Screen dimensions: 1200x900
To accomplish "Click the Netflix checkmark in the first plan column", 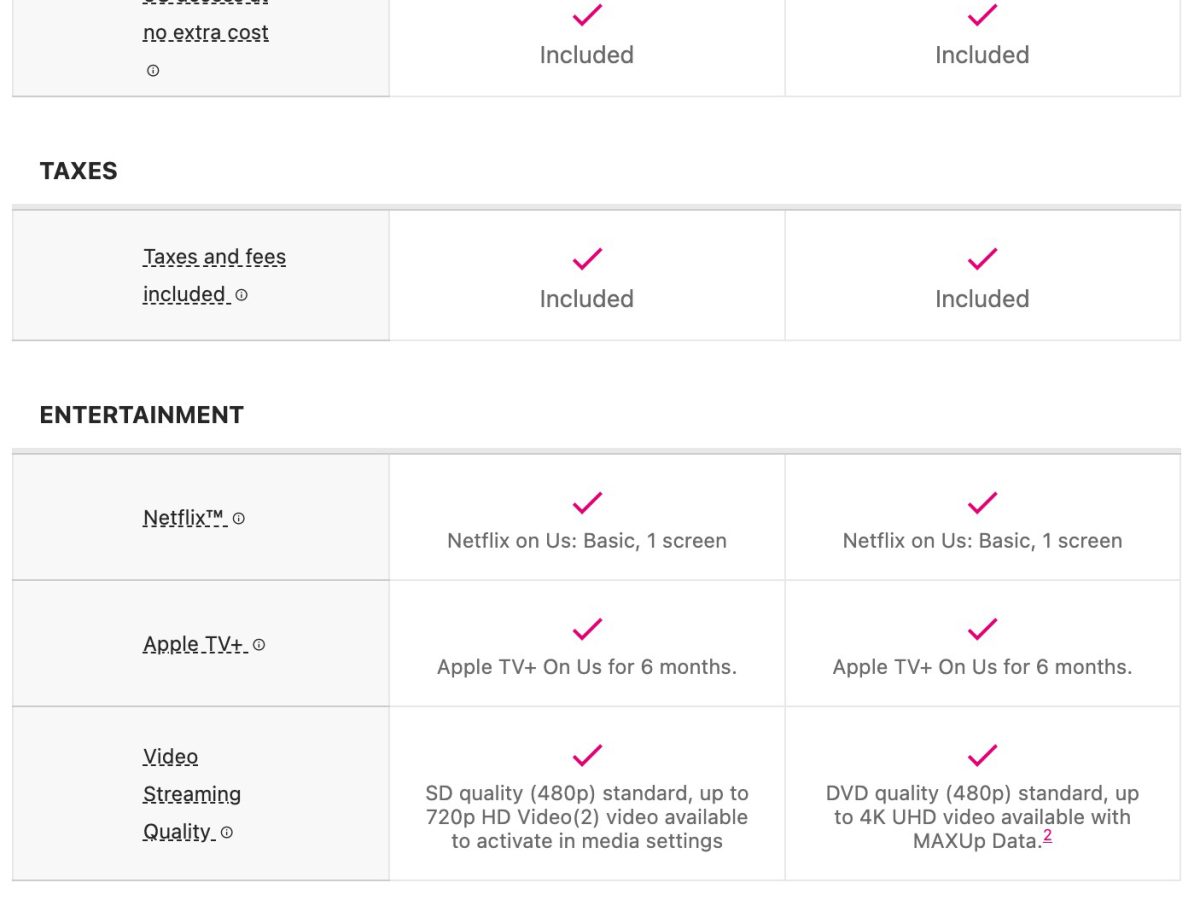I will pos(587,502).
